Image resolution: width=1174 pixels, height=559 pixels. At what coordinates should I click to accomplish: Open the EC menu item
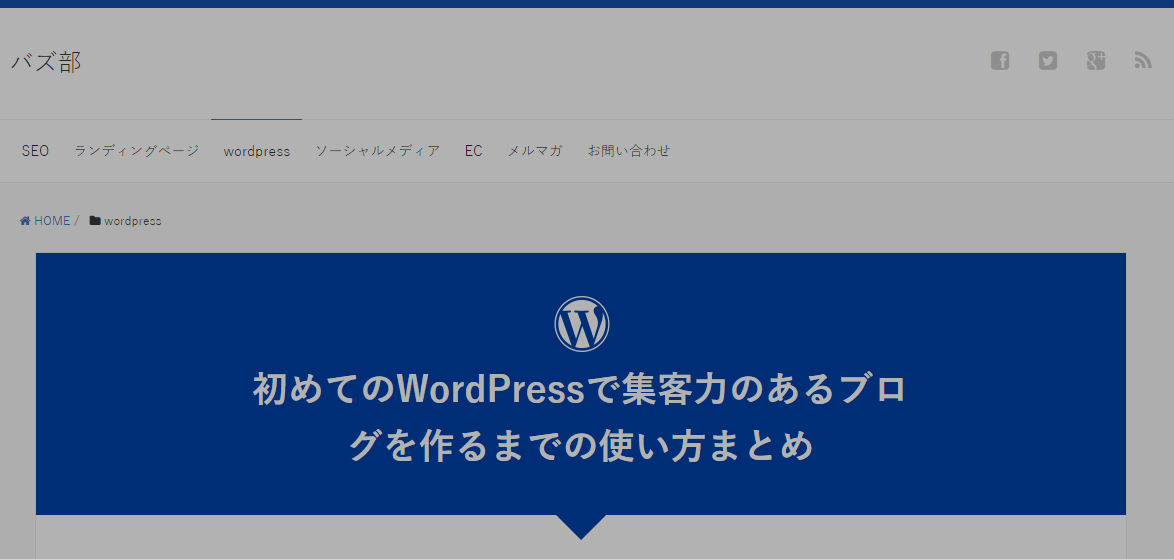click(473, 150)
